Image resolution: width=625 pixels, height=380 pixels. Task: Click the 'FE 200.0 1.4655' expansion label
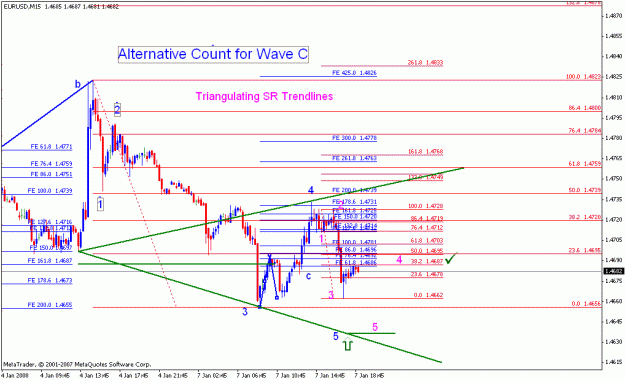click(50, 305)
